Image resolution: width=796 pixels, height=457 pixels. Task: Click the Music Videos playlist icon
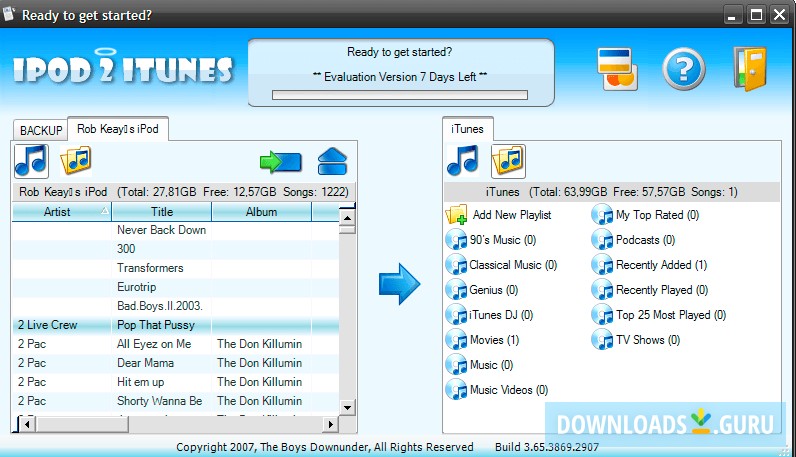pos(456,390)
